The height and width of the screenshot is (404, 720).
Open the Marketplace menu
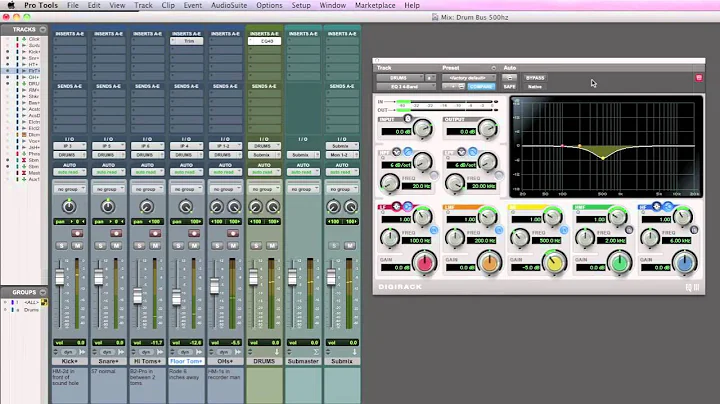(x=375, y=5)
